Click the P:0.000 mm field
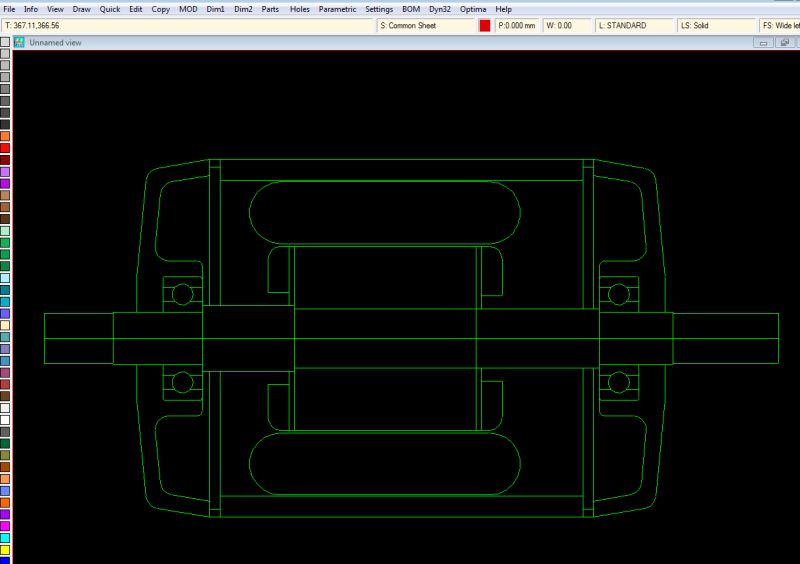The width and height of the screenshot is (800, 564). (517, 25)
